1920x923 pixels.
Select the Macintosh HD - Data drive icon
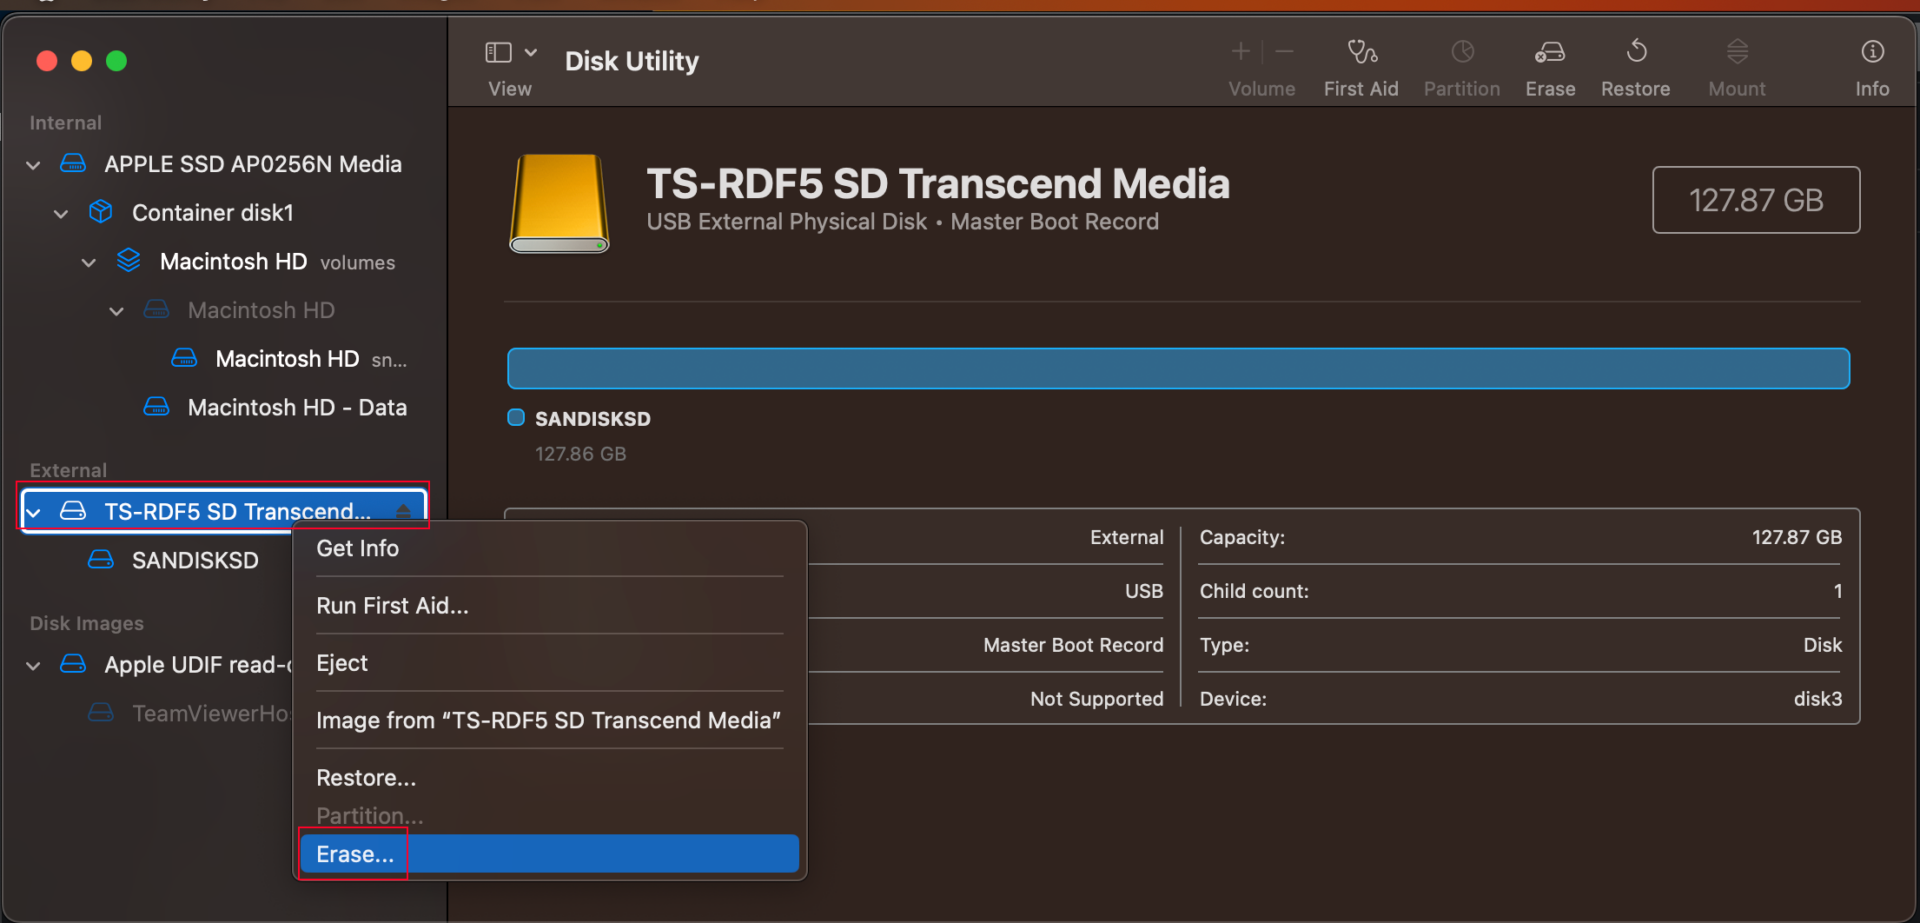coord(156,406)
